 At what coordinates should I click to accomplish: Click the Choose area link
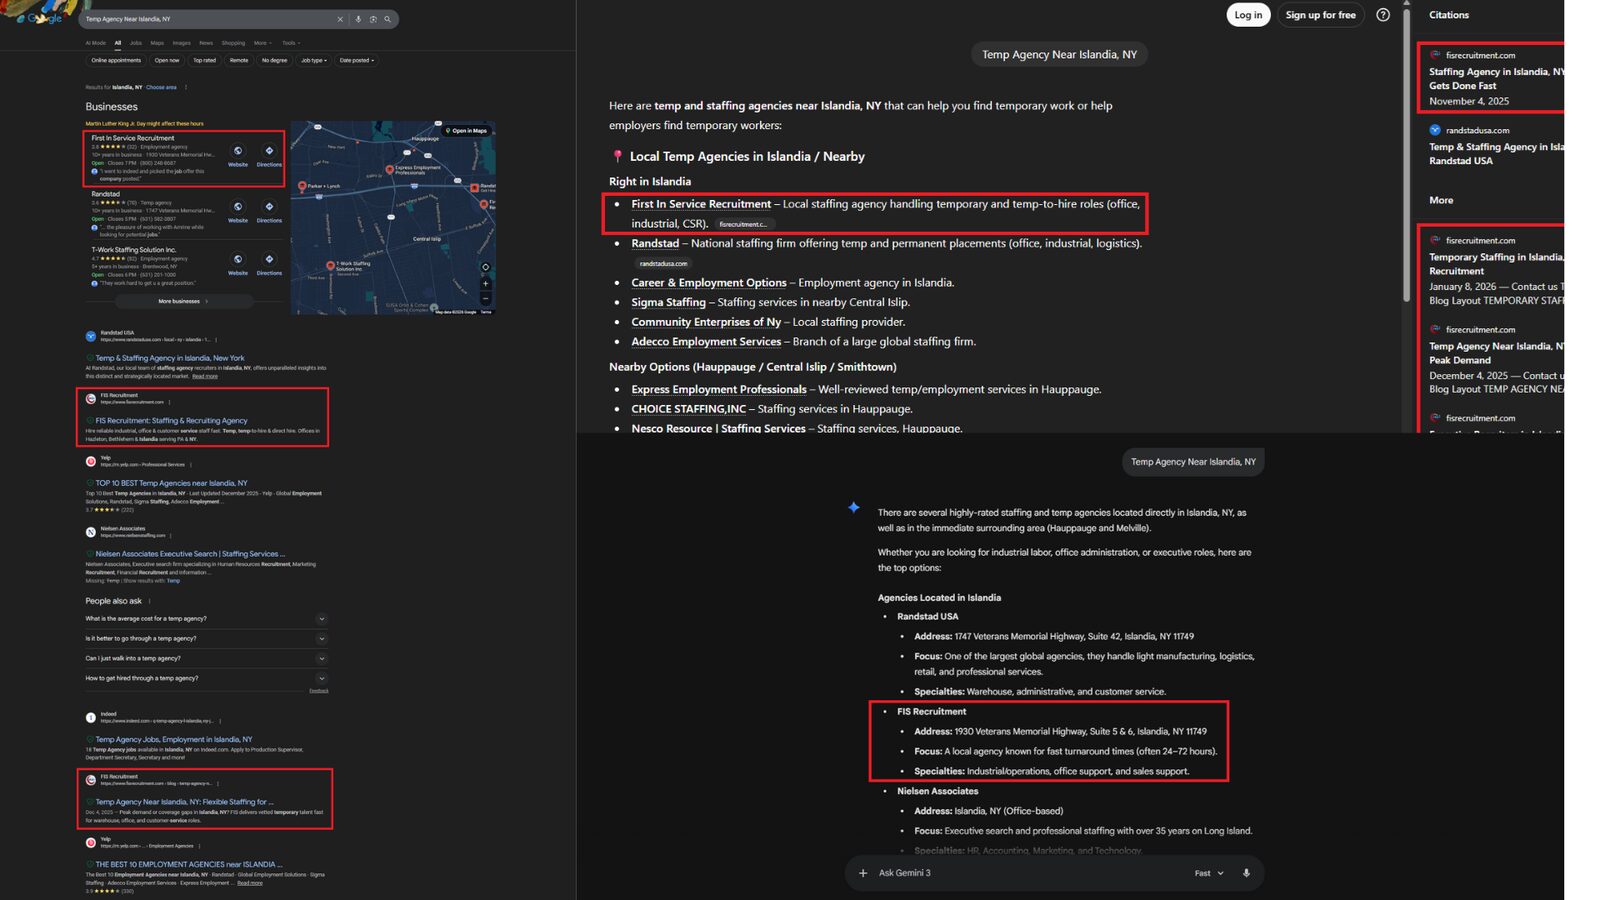[161, 87]
